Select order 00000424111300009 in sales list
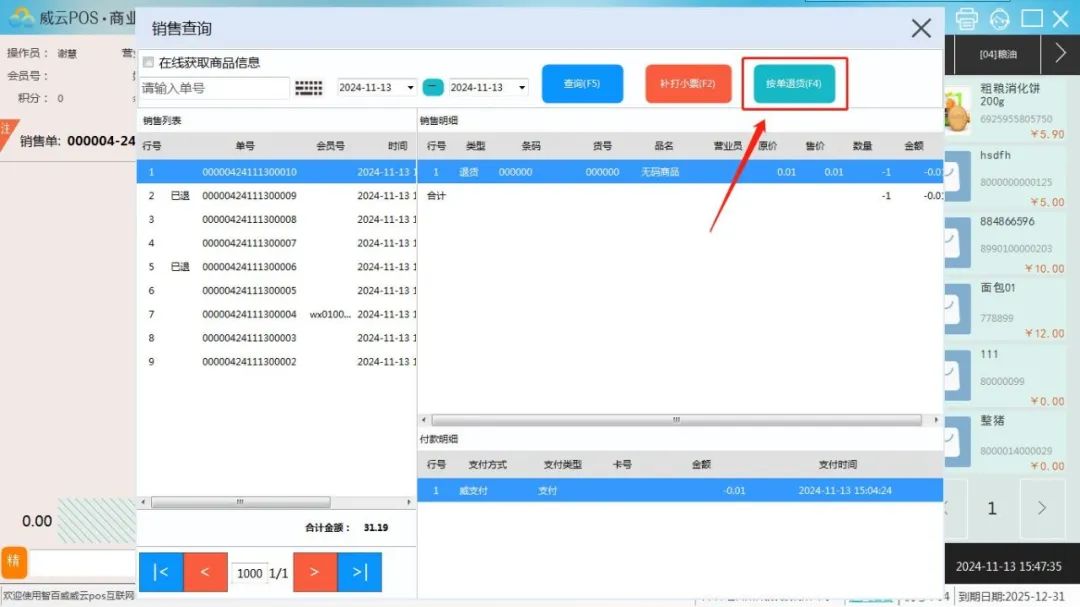The image size is (1080, 607). click(249, 196)
